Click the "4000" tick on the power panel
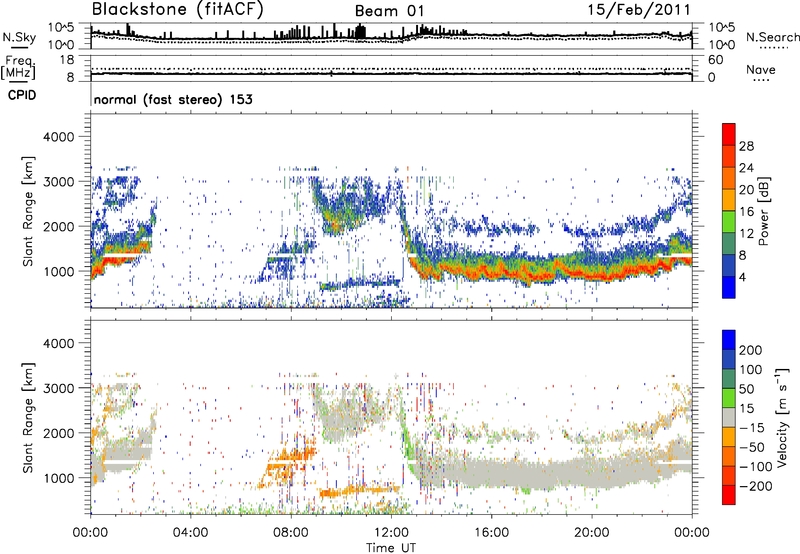800x554 pixels. pos(58,137)
